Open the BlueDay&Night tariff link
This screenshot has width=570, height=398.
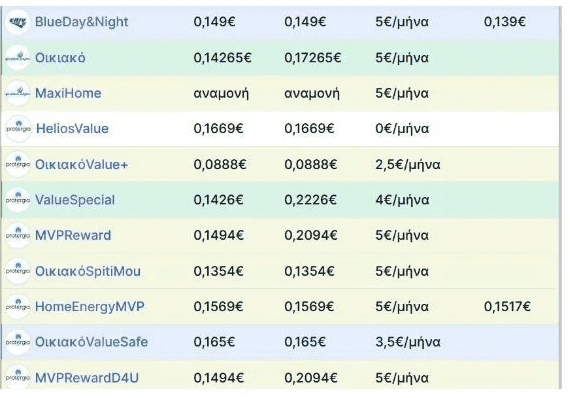[x=81, y=22]
